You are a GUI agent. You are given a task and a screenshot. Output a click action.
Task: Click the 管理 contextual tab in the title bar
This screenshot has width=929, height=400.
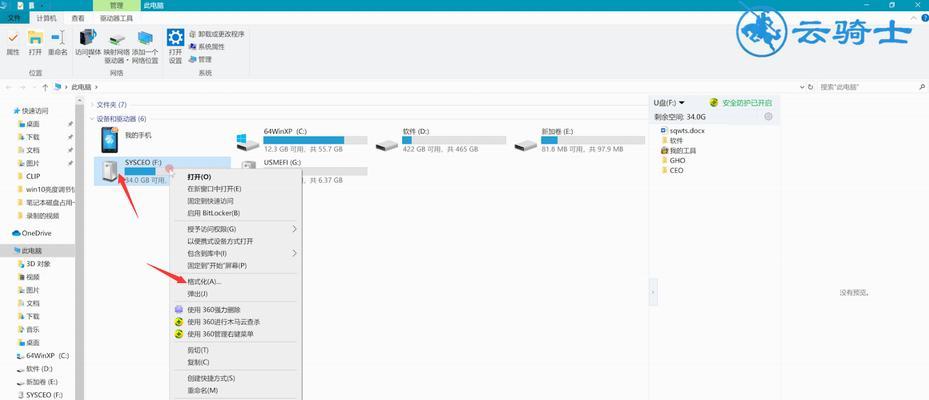(x=116, y=5)
